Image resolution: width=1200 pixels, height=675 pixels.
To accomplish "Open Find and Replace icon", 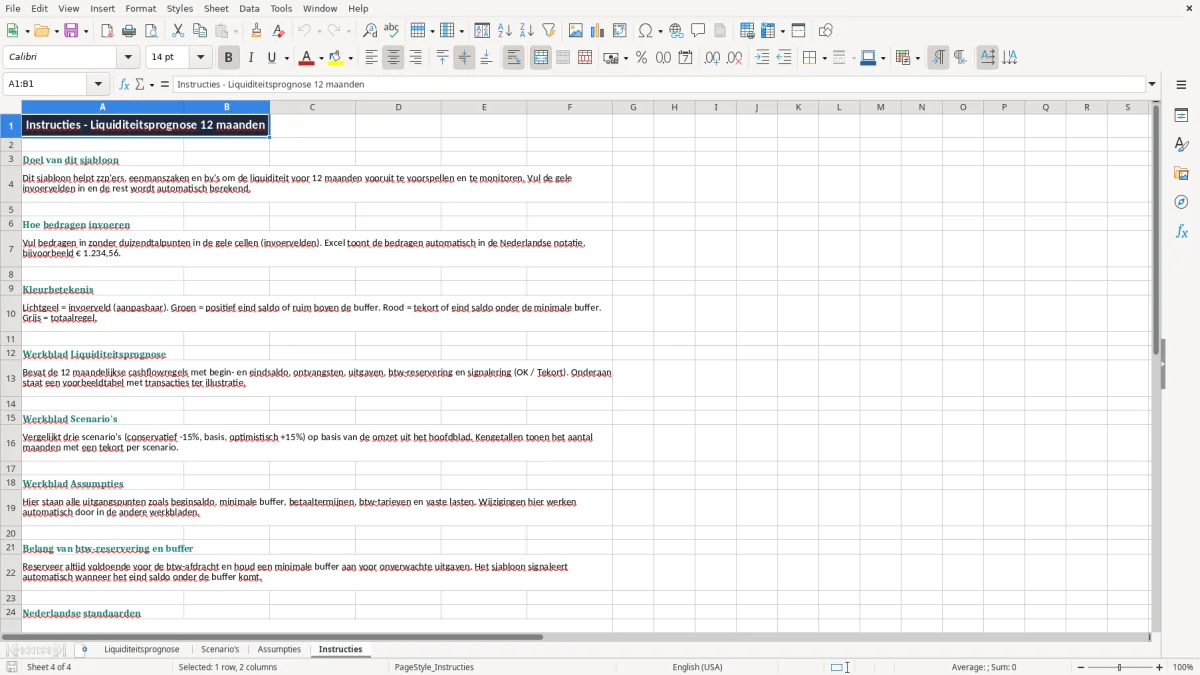I will 370,31.
